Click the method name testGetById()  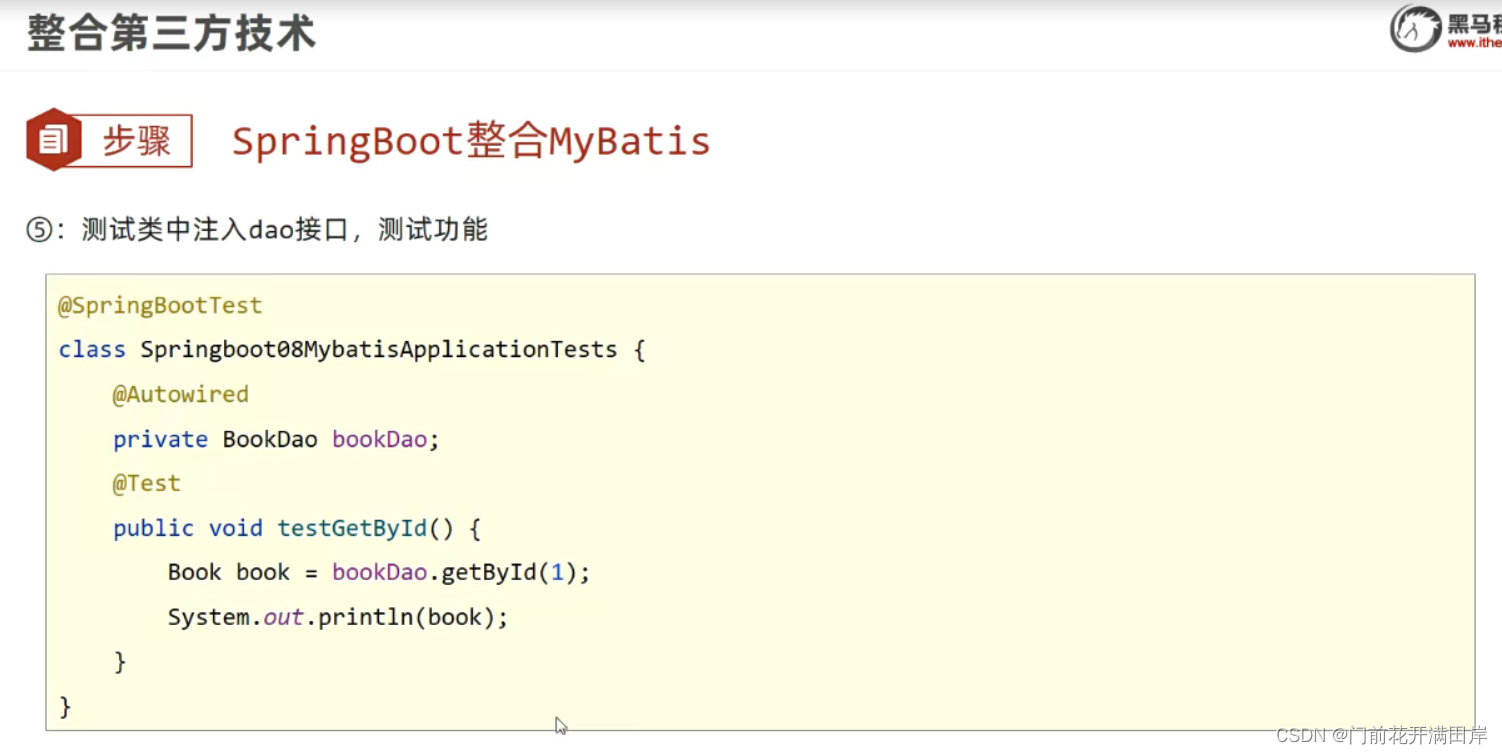pos(366,528)
